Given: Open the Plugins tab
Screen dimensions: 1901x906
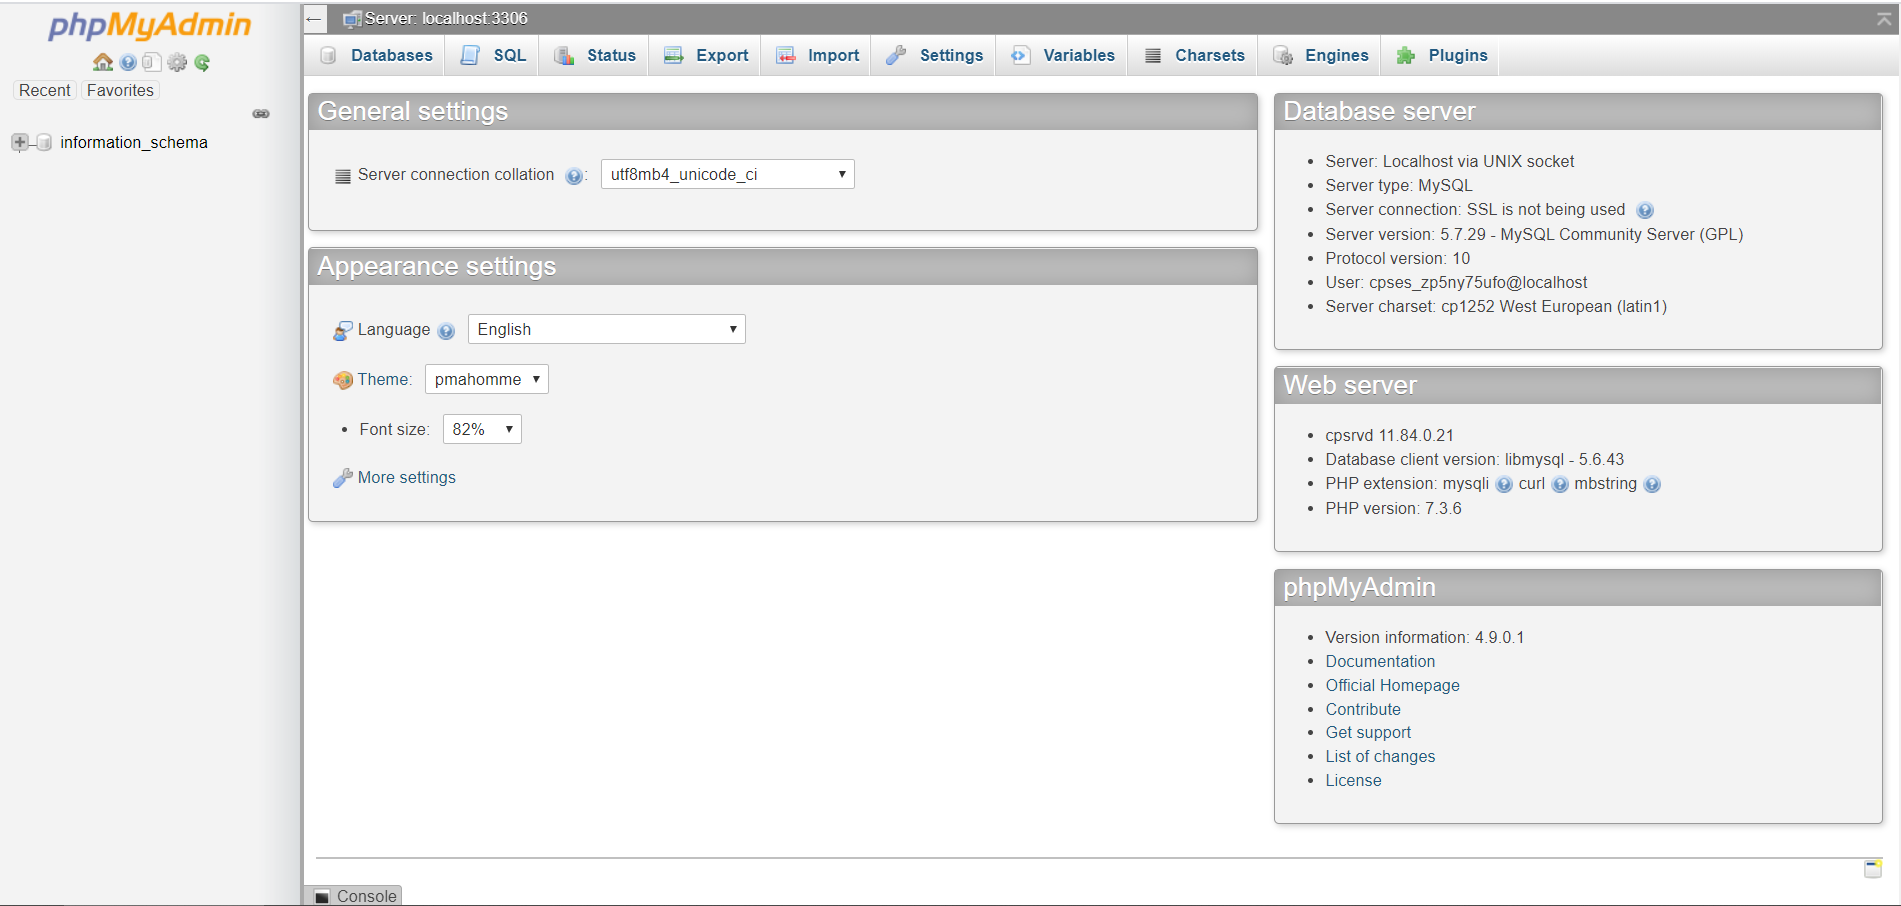Looking at the screenshot, I should [x=1442, y=56].
